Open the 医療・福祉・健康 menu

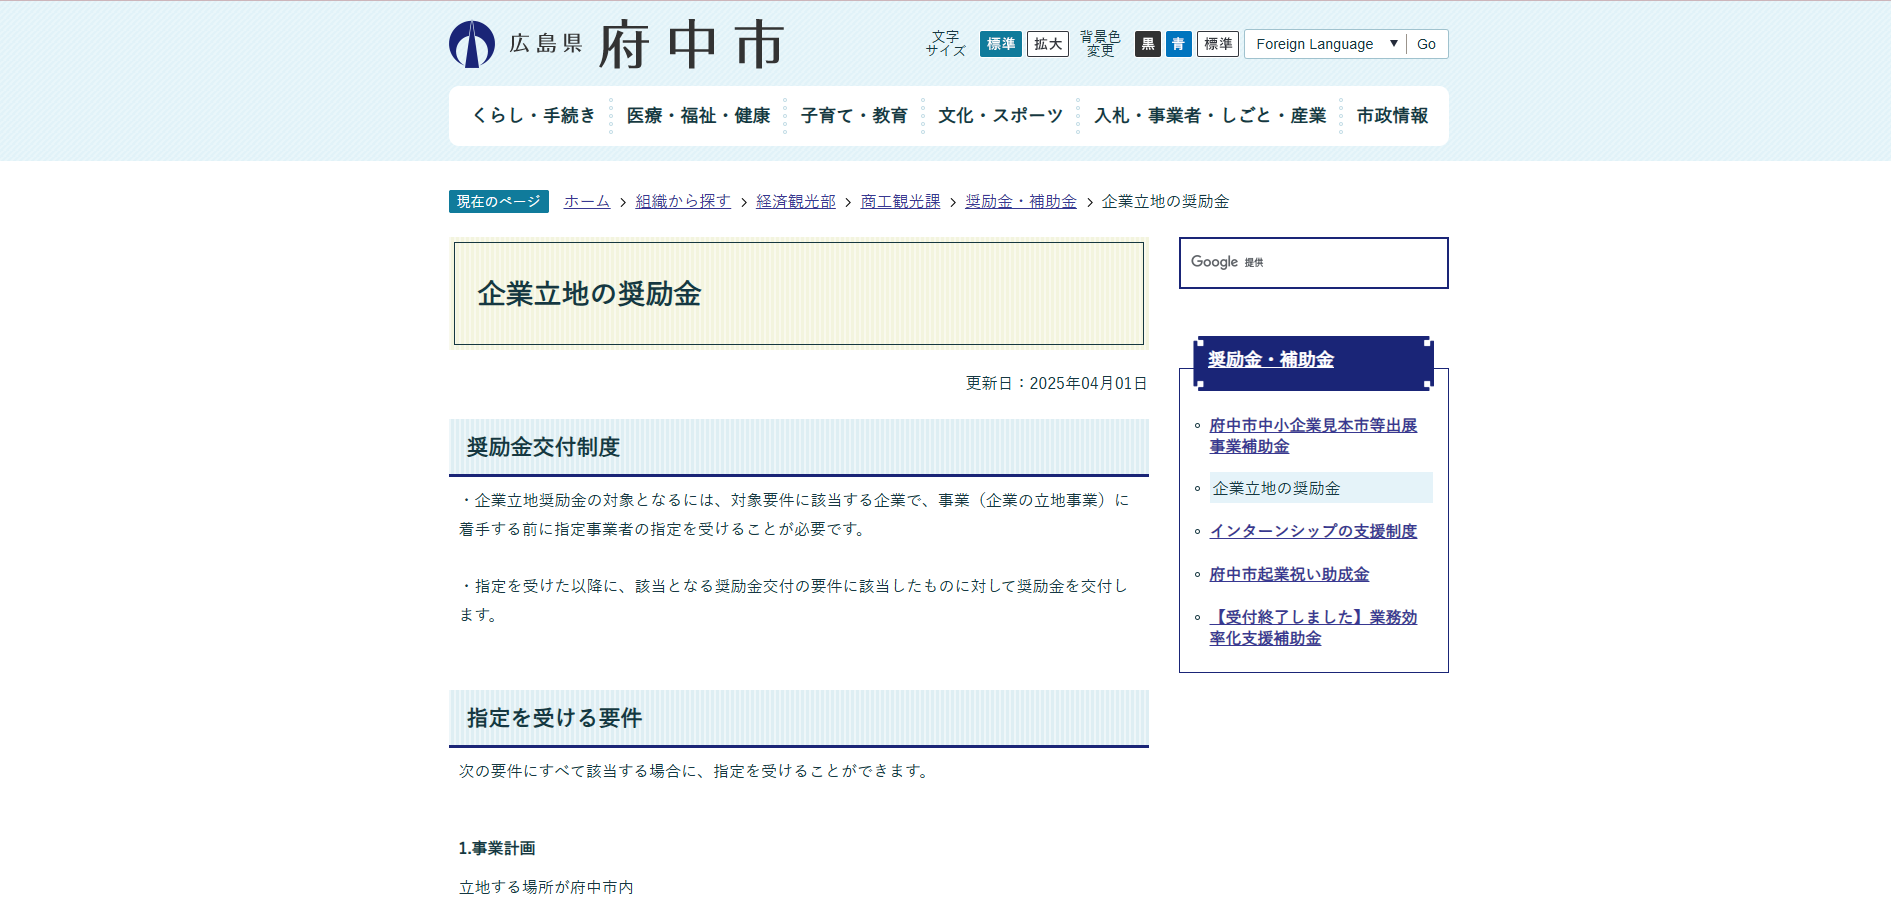[x=698, y=116]
